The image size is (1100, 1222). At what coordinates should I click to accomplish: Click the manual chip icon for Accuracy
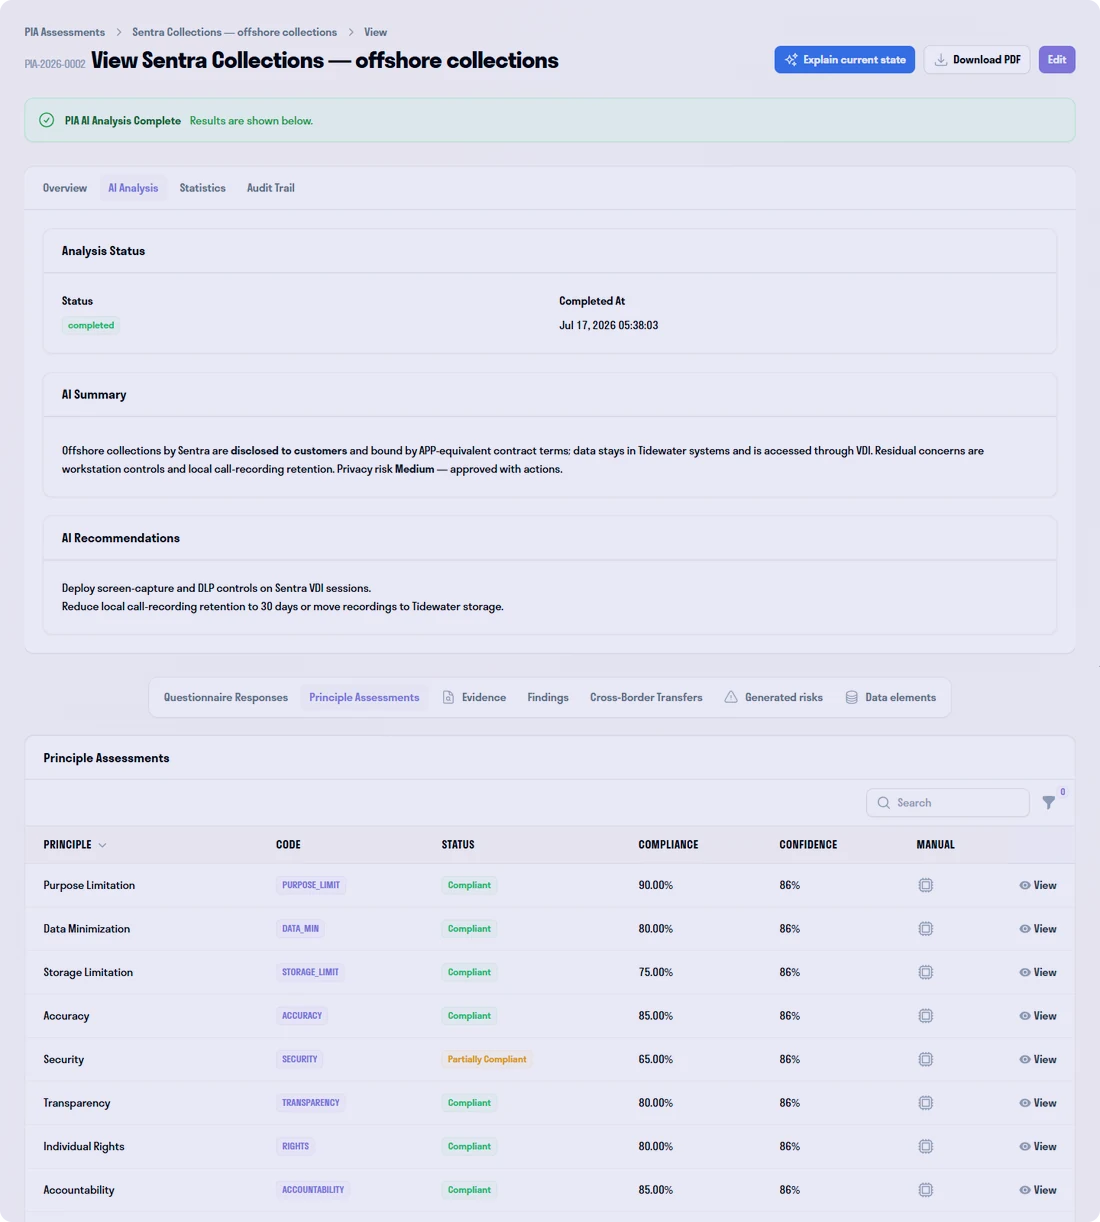pyautogui.click(x=926, y=1016)
